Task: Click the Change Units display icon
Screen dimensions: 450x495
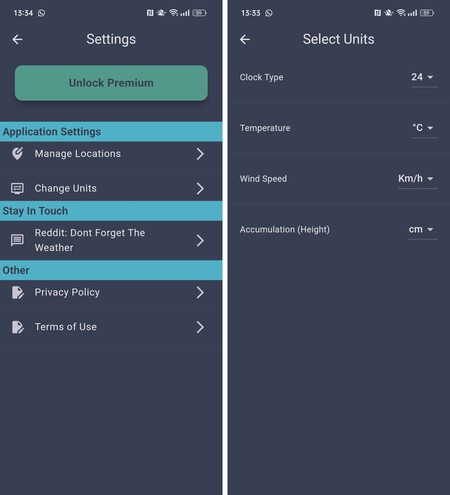Action: pos(17,188)
